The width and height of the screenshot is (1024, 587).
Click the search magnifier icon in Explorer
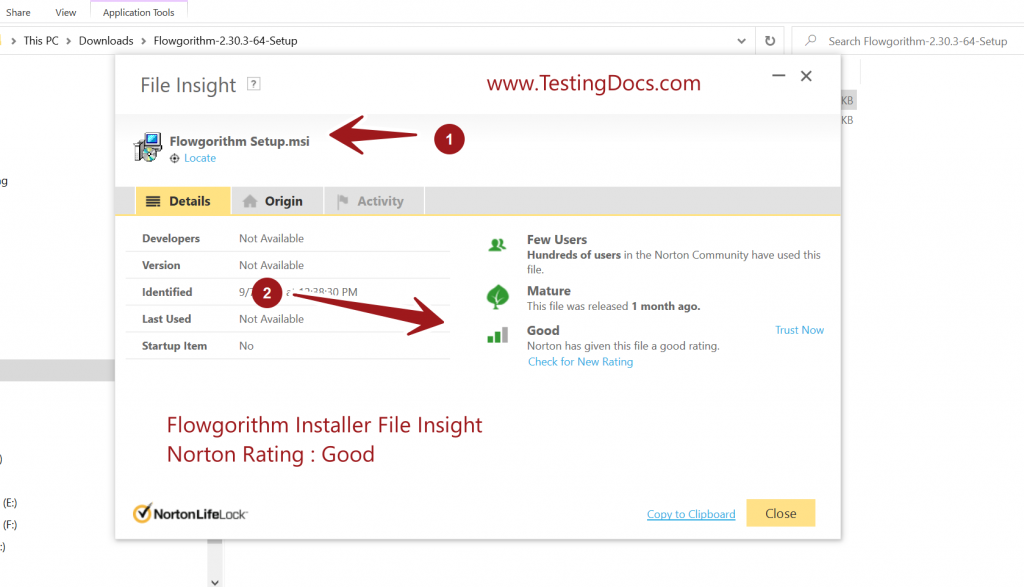(809, 41)
